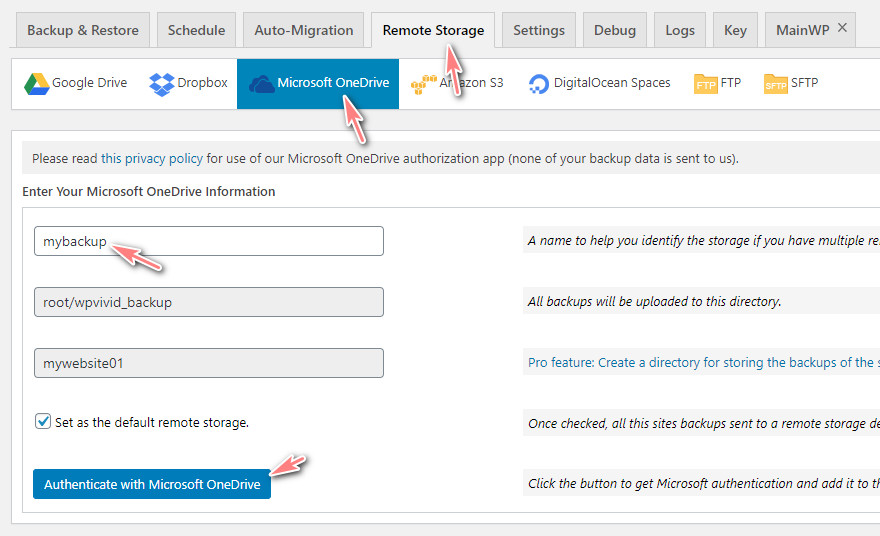
Task: Click the 'Once checked, all this sites backups' note
Action: (x=704, y=423)
